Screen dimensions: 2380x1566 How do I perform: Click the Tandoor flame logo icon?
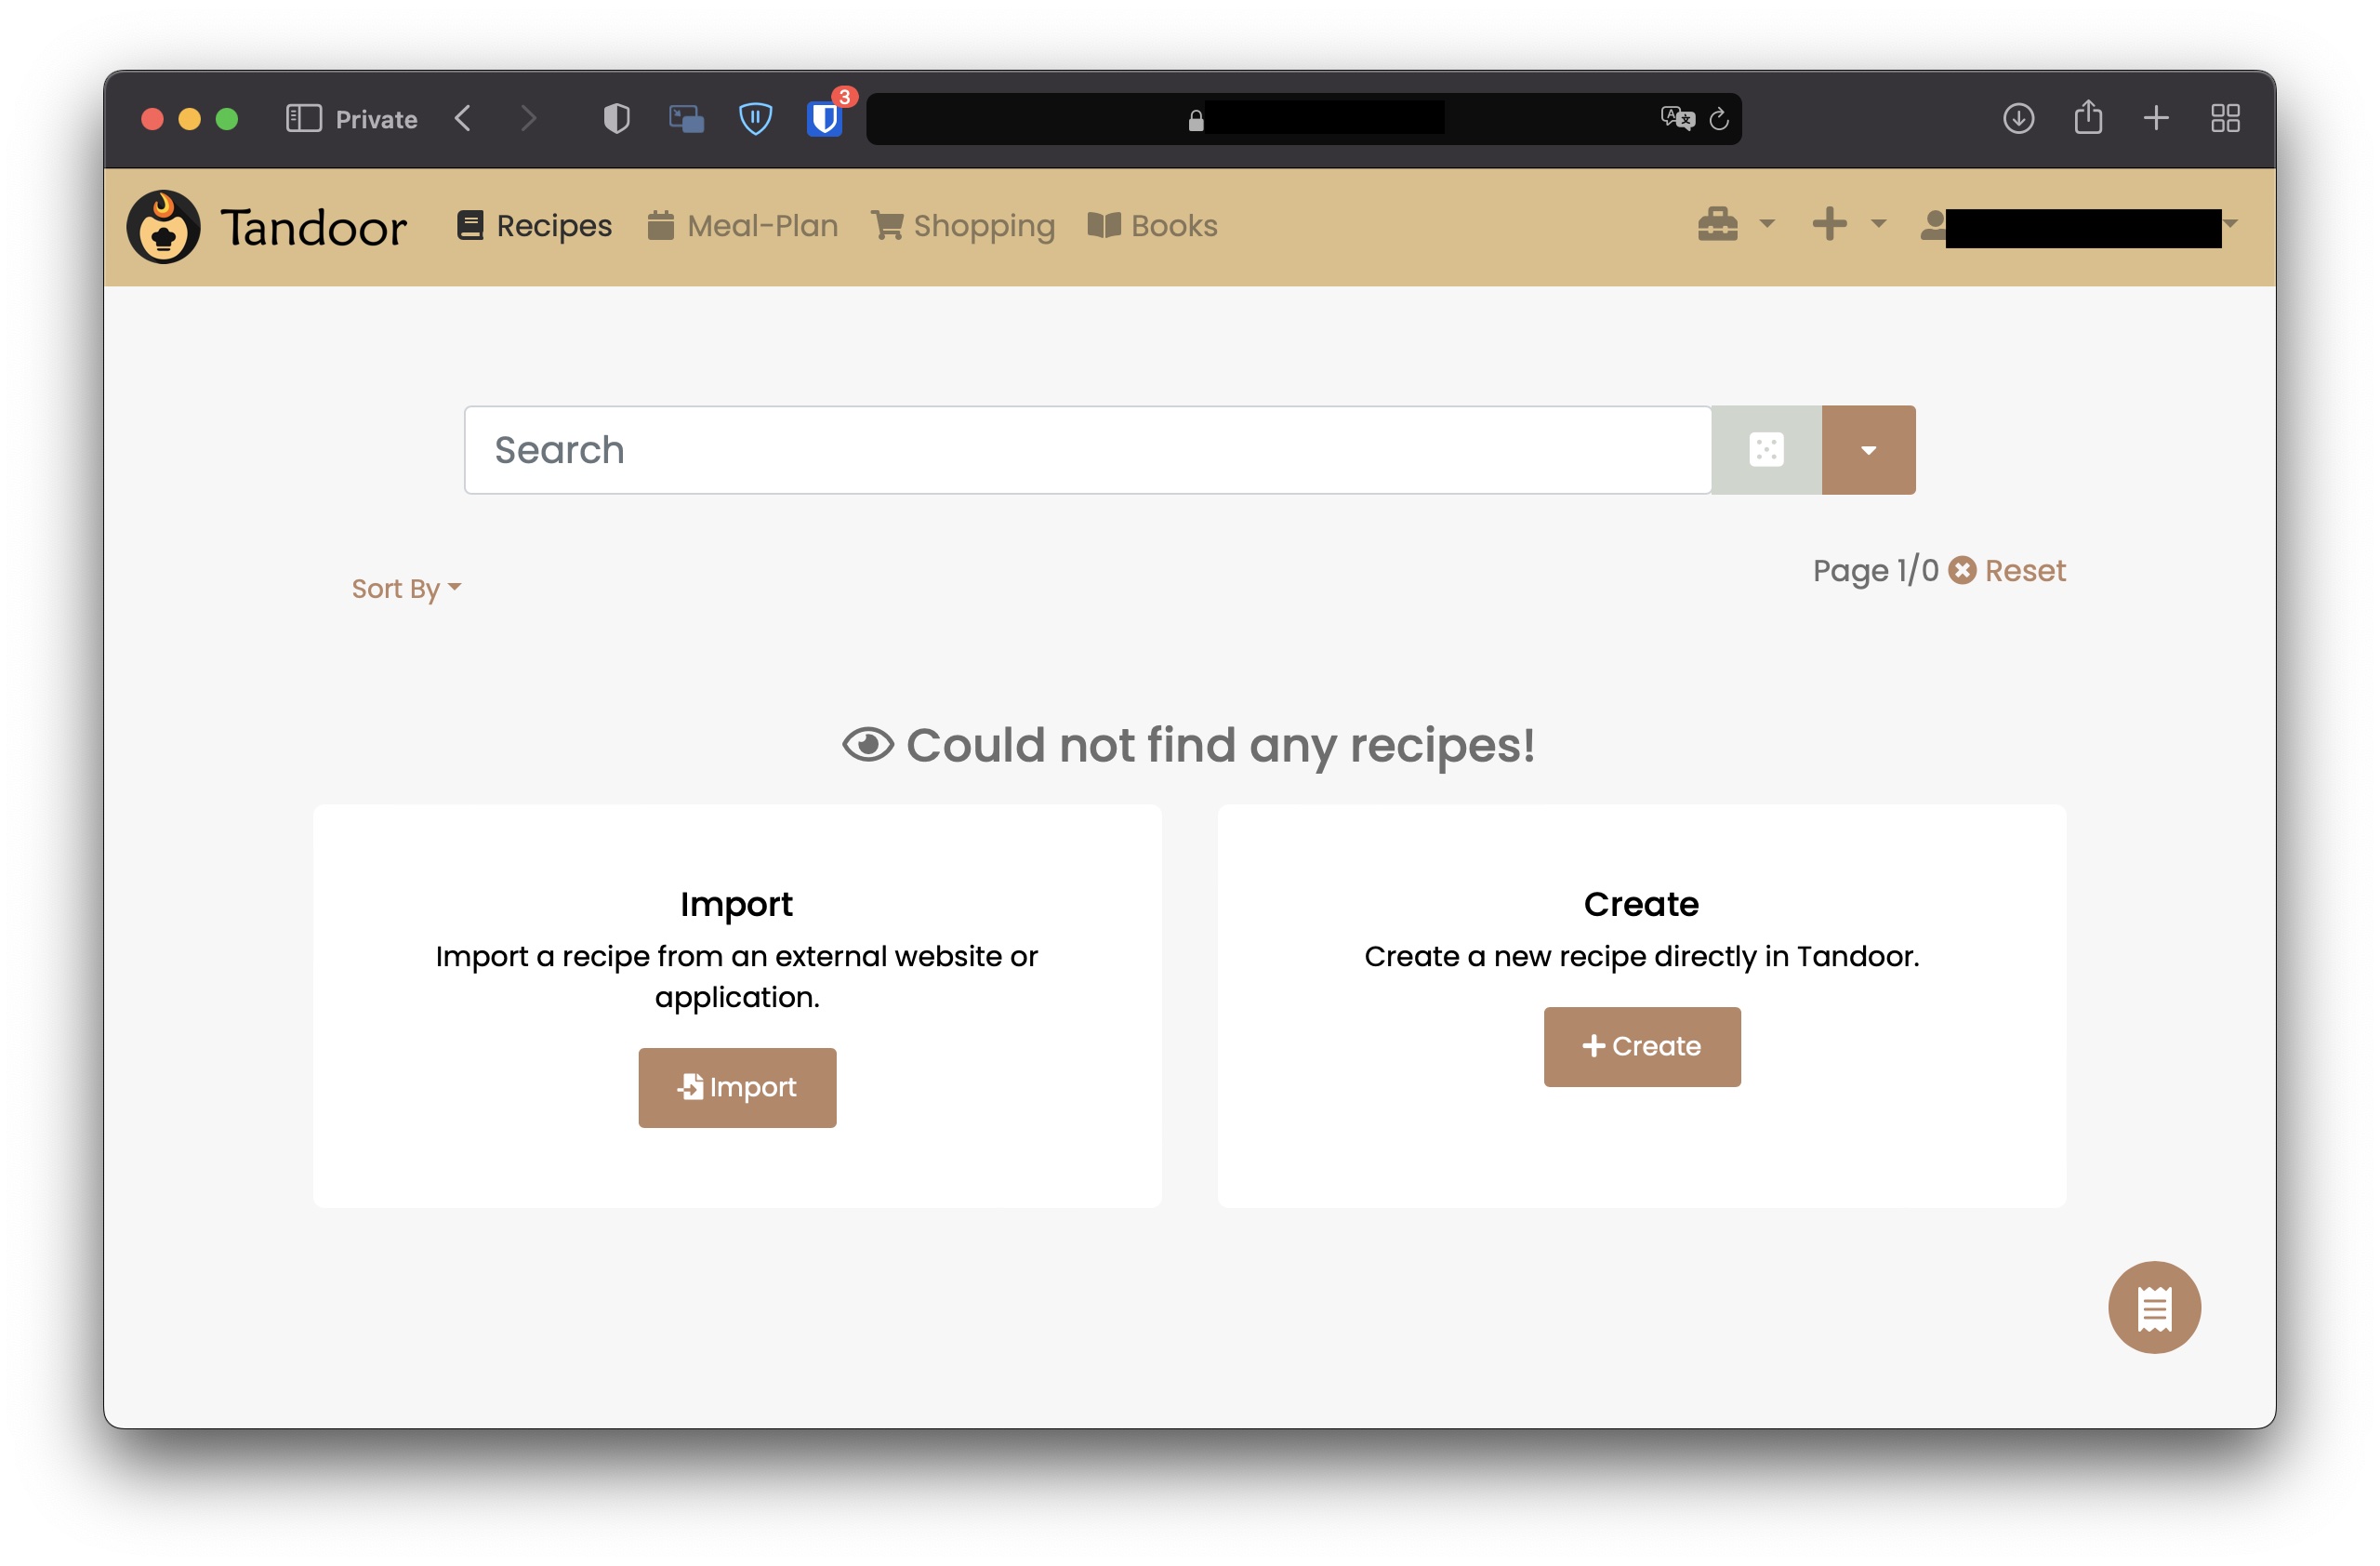click(x=166, y=224)
